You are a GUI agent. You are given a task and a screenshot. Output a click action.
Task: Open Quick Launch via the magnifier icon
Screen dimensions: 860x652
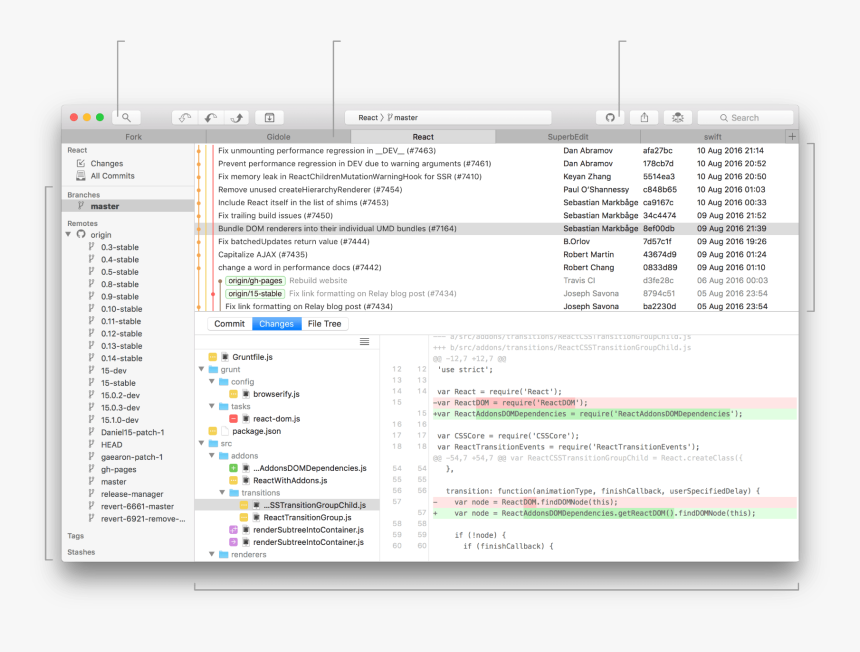point(126,116)
